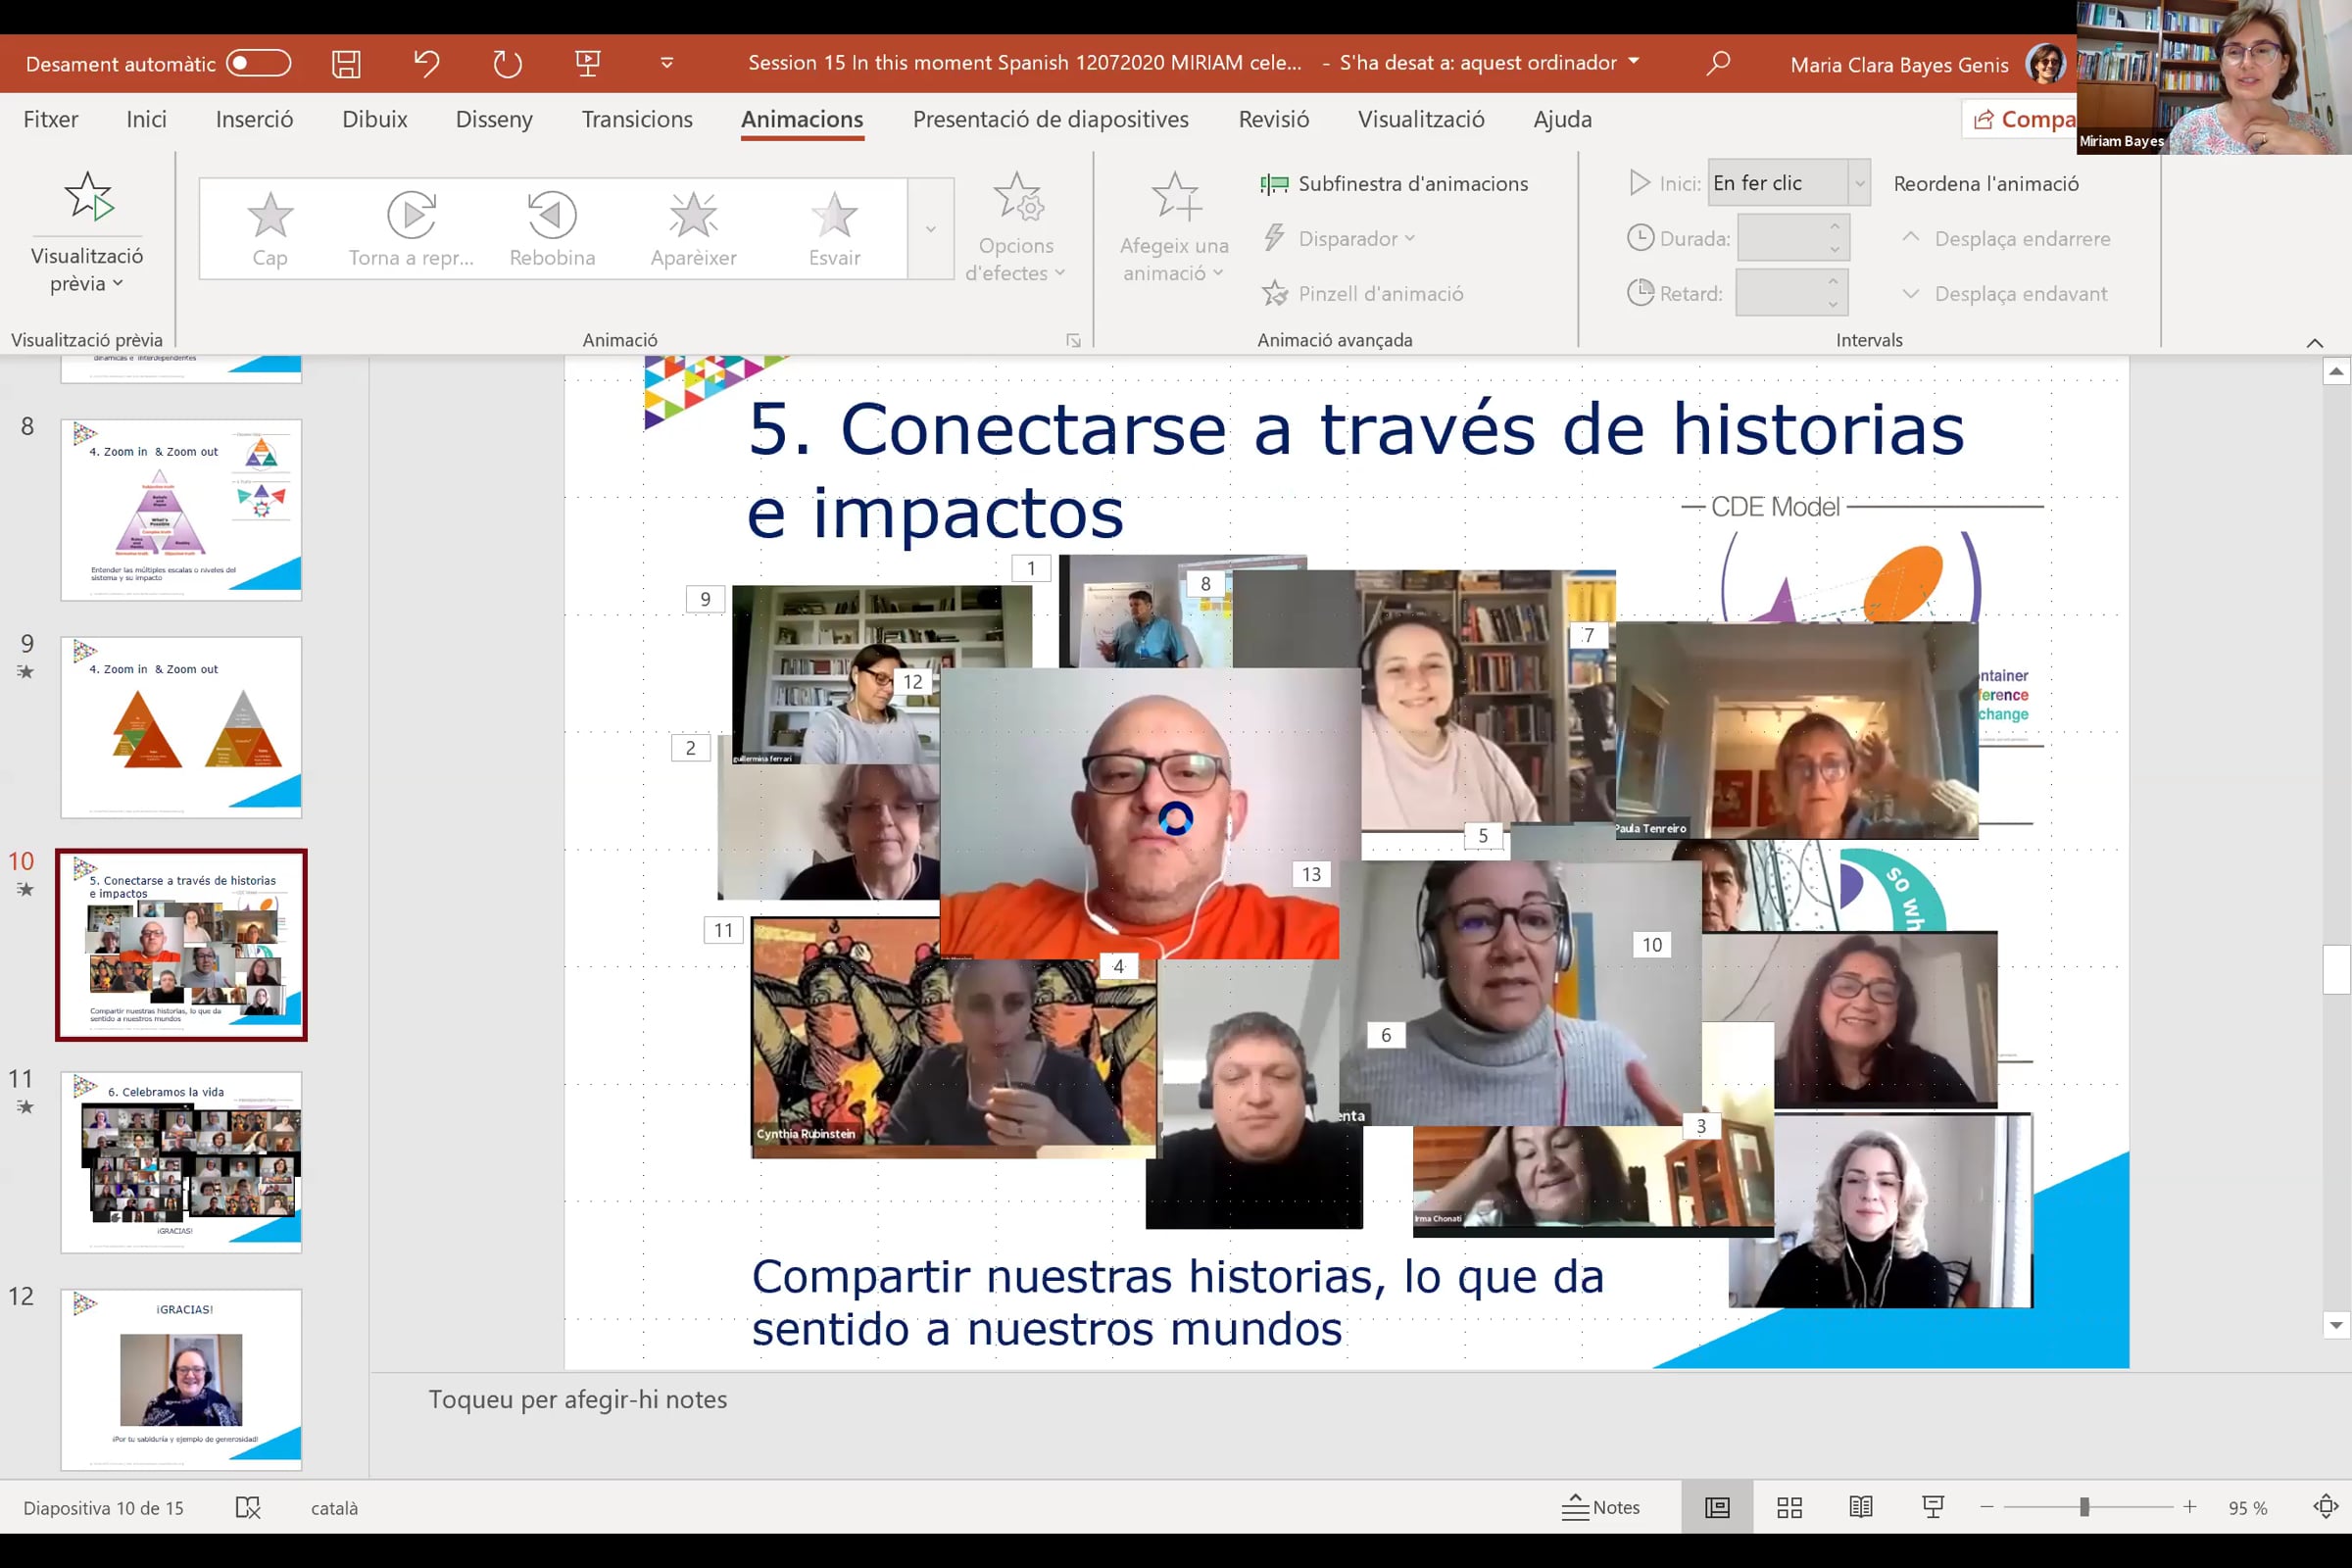Select slide 11 thumbnail Celebramos la vida

(181, 1162)
